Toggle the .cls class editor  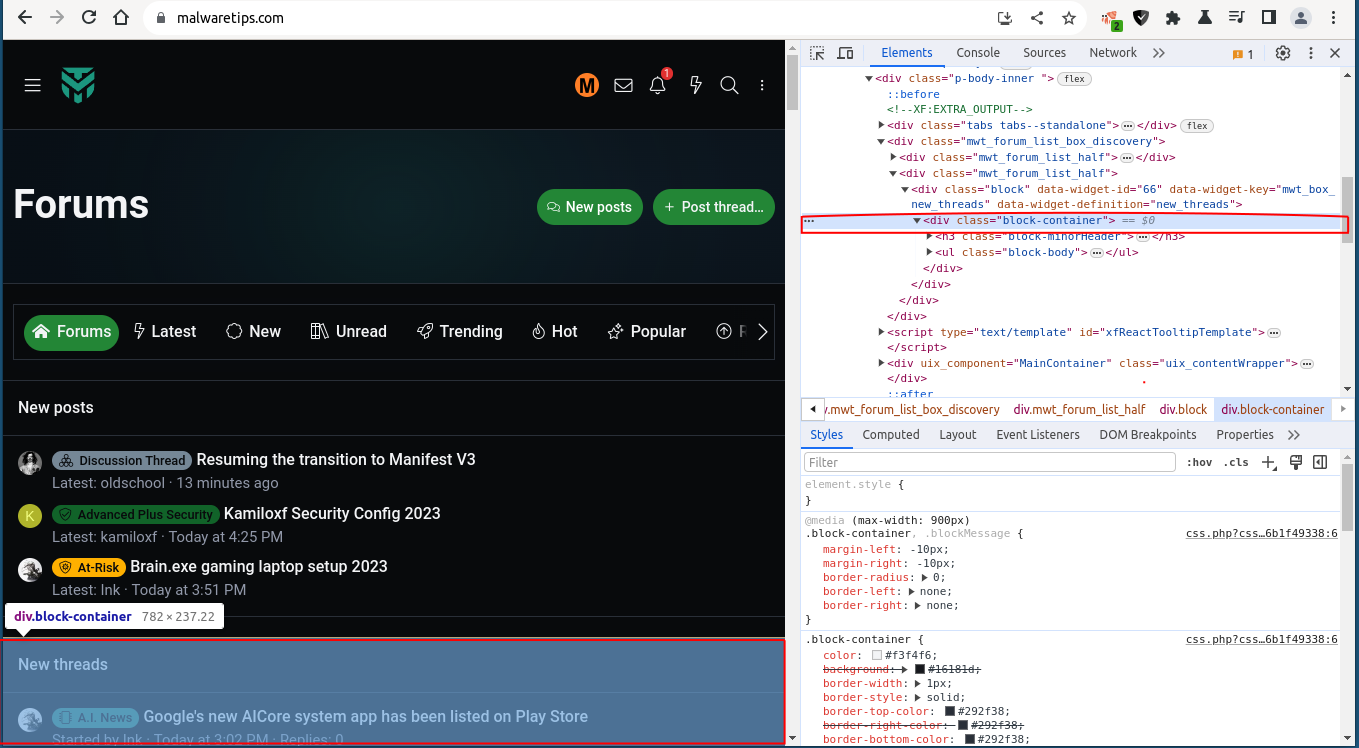(x=1237, y=462)
